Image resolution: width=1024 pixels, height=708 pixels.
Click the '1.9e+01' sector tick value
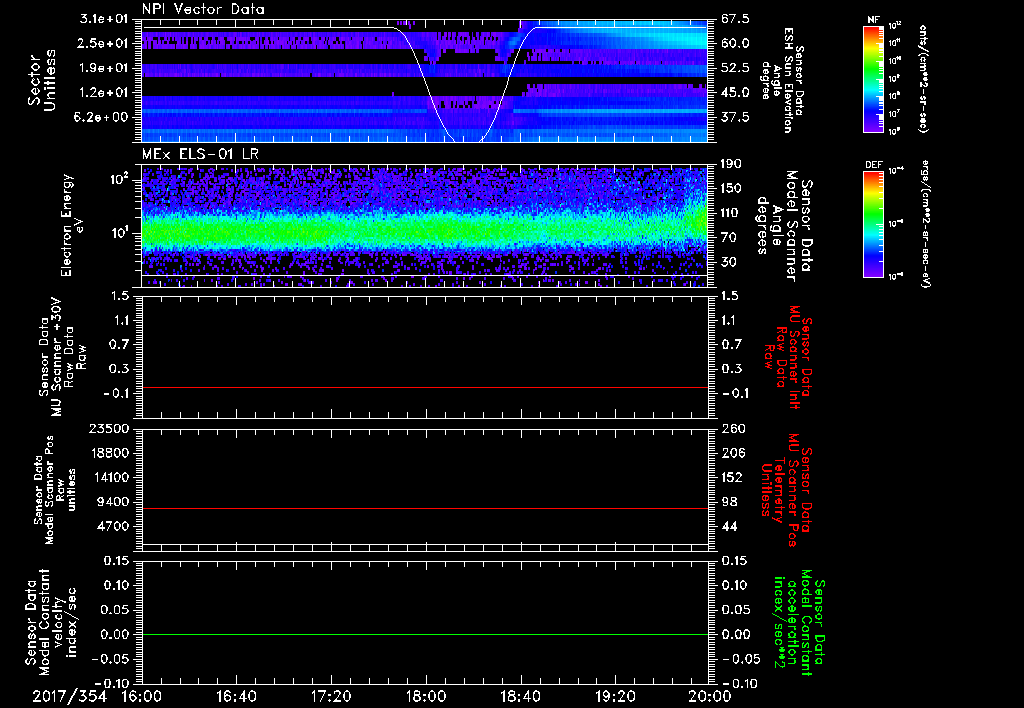[106, 68]
